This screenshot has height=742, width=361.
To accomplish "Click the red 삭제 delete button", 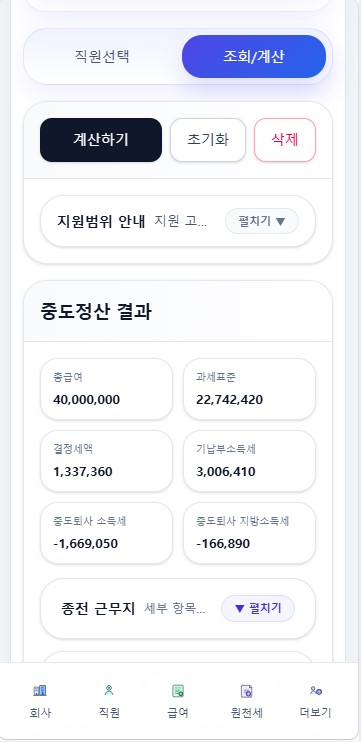I will pyautogui.click(x=285, y=140).
